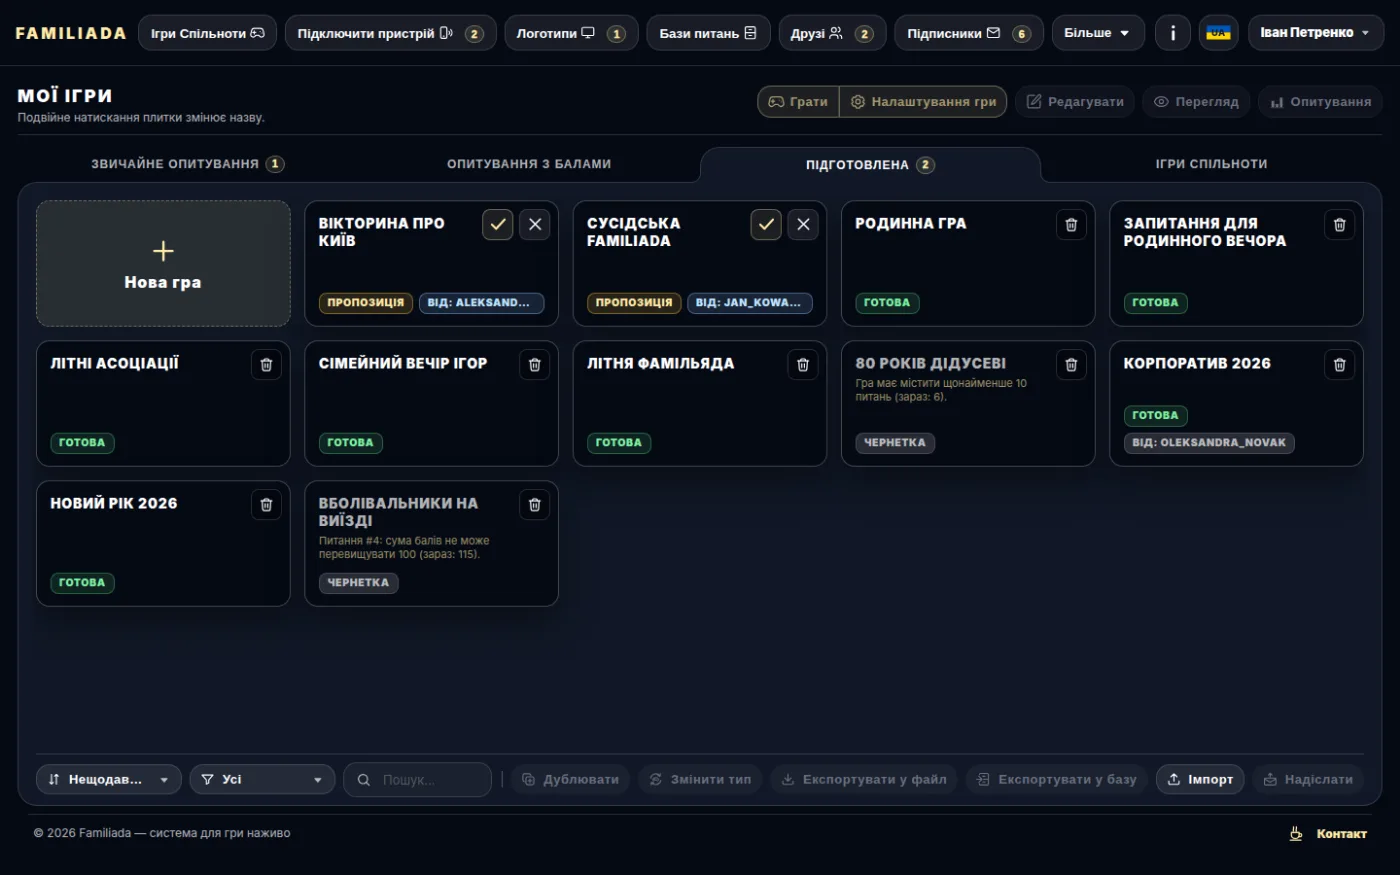The width and height of the screenshot is (1400, 875).
Task: Open Налаштування гри settings
Action: (923, 102)
